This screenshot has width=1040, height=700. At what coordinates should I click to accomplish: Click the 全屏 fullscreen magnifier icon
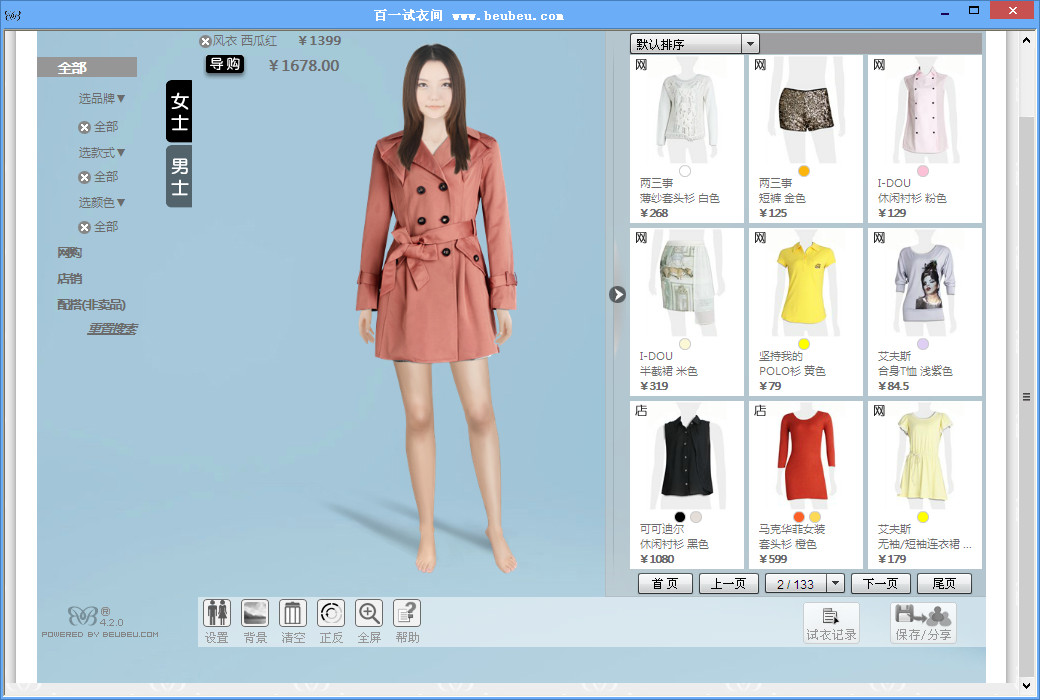[369, 613]
